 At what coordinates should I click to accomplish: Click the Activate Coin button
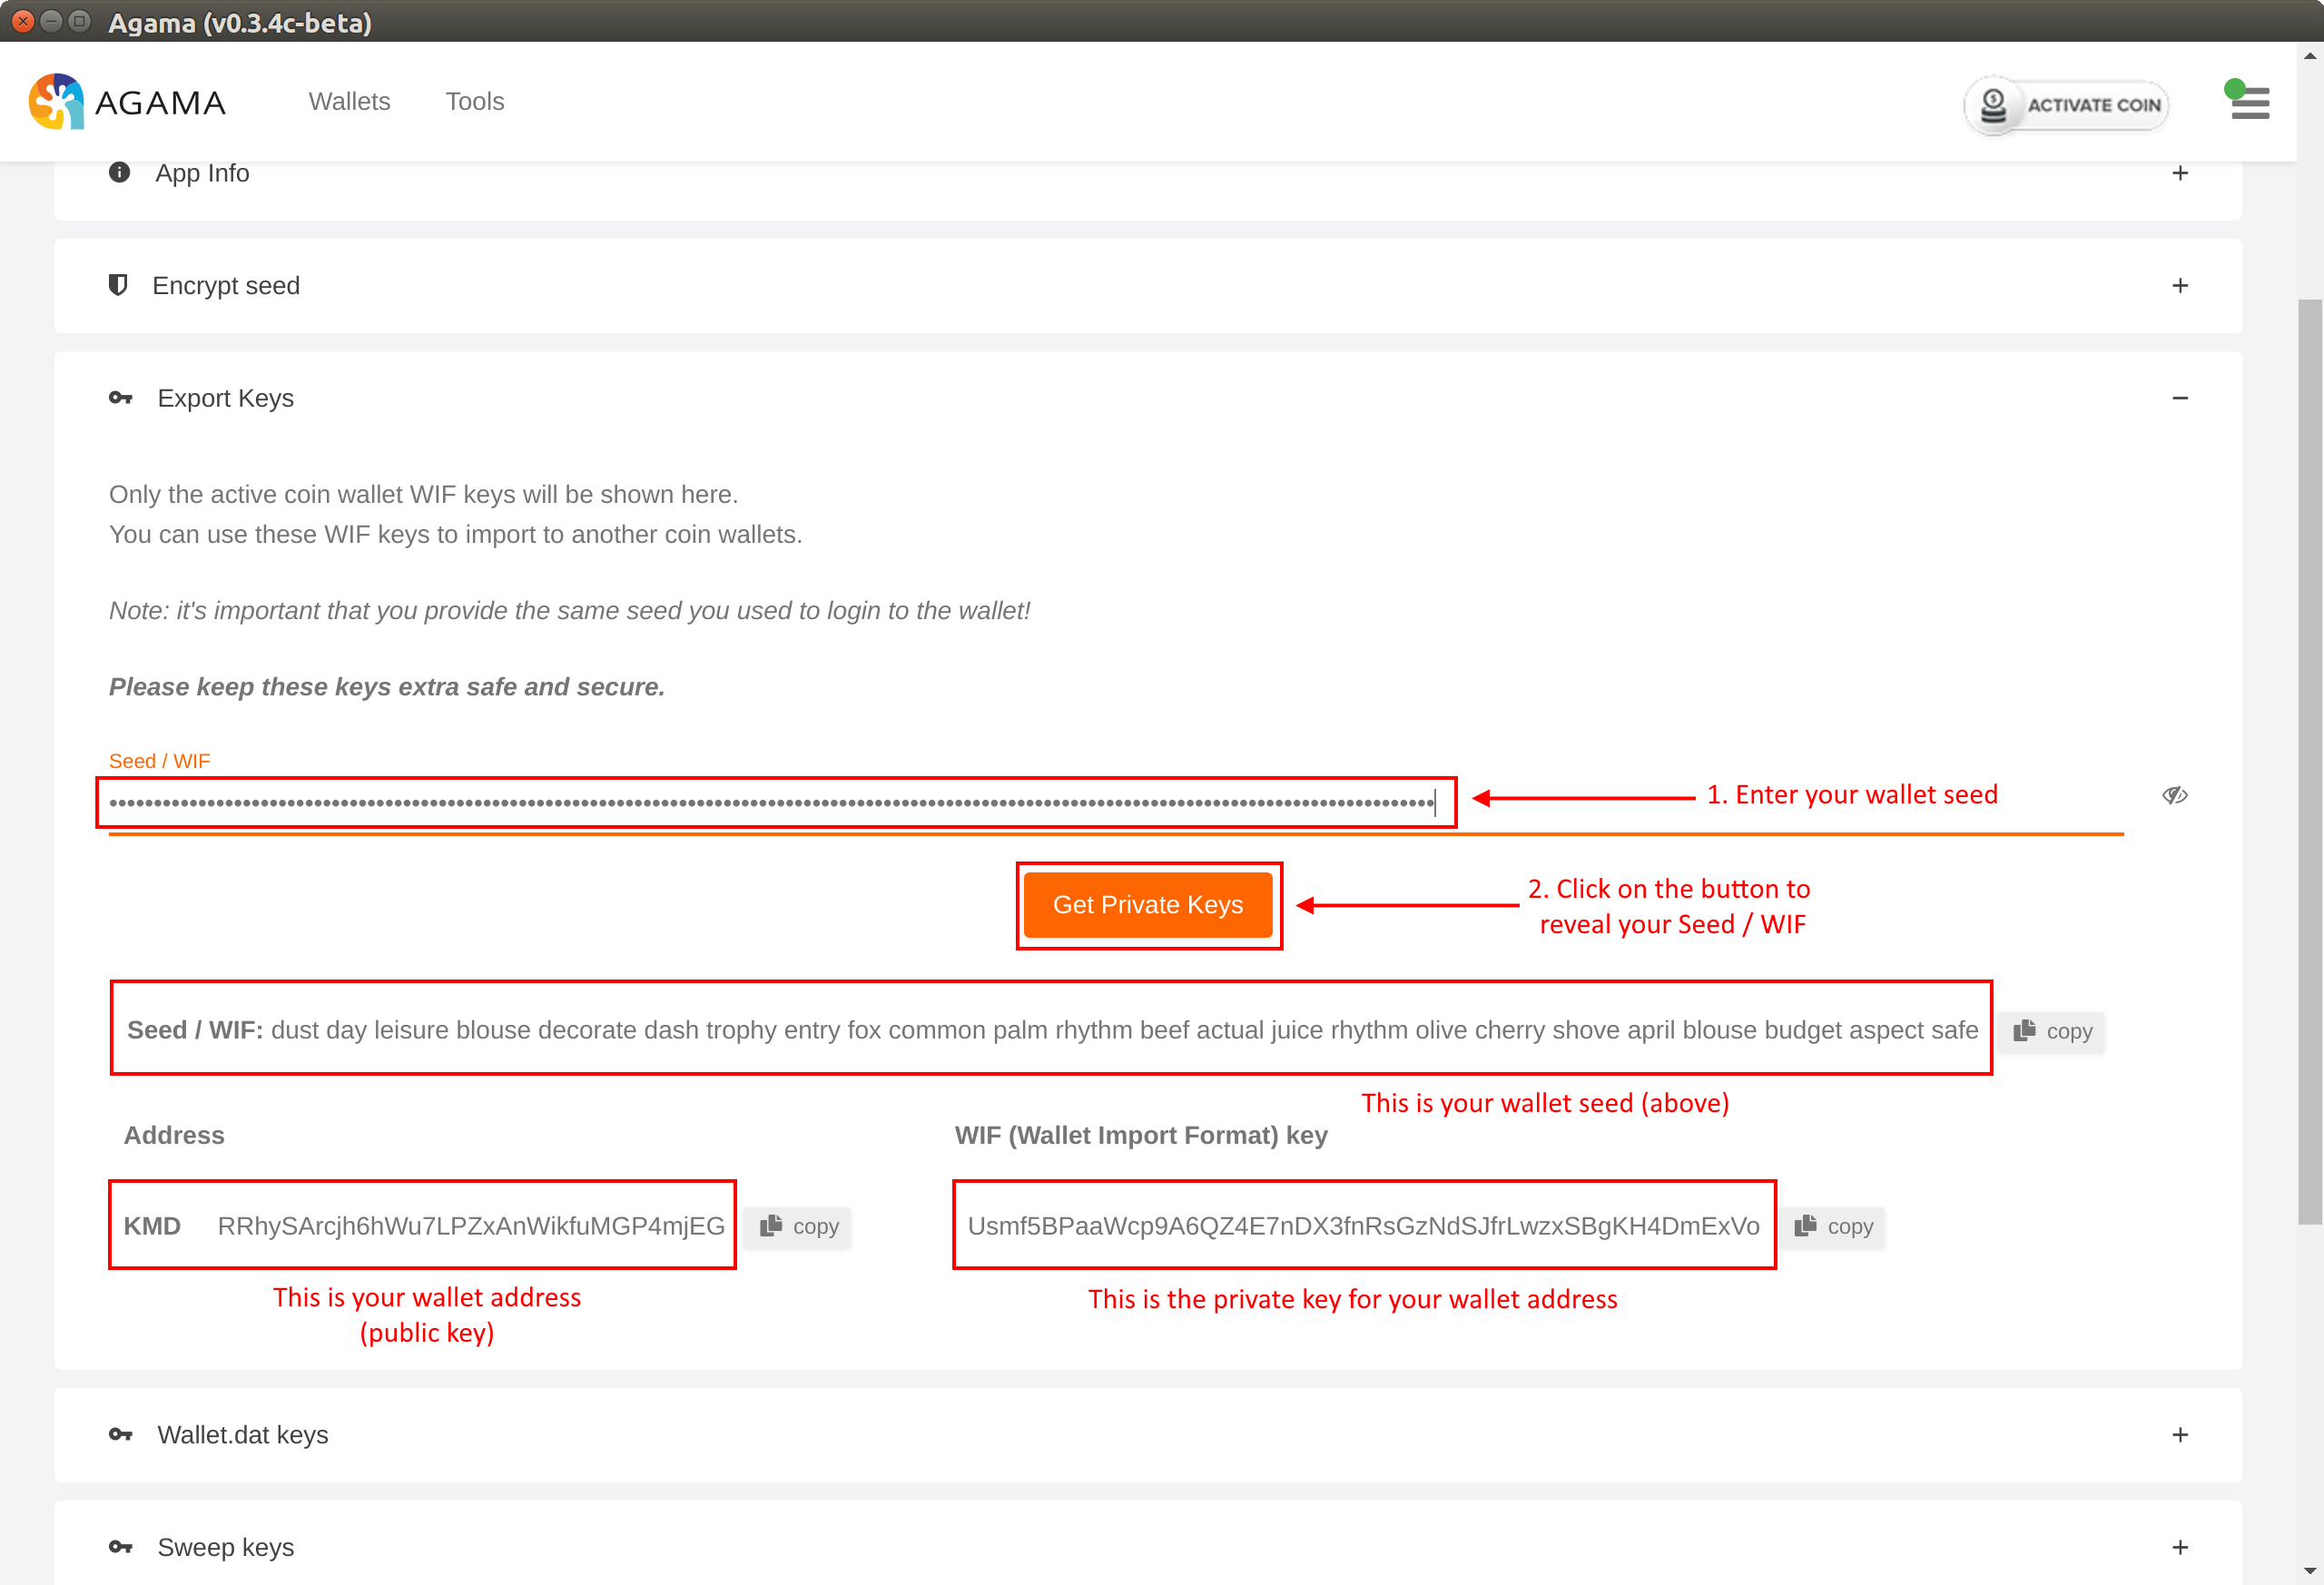[x=2067, y=105]
